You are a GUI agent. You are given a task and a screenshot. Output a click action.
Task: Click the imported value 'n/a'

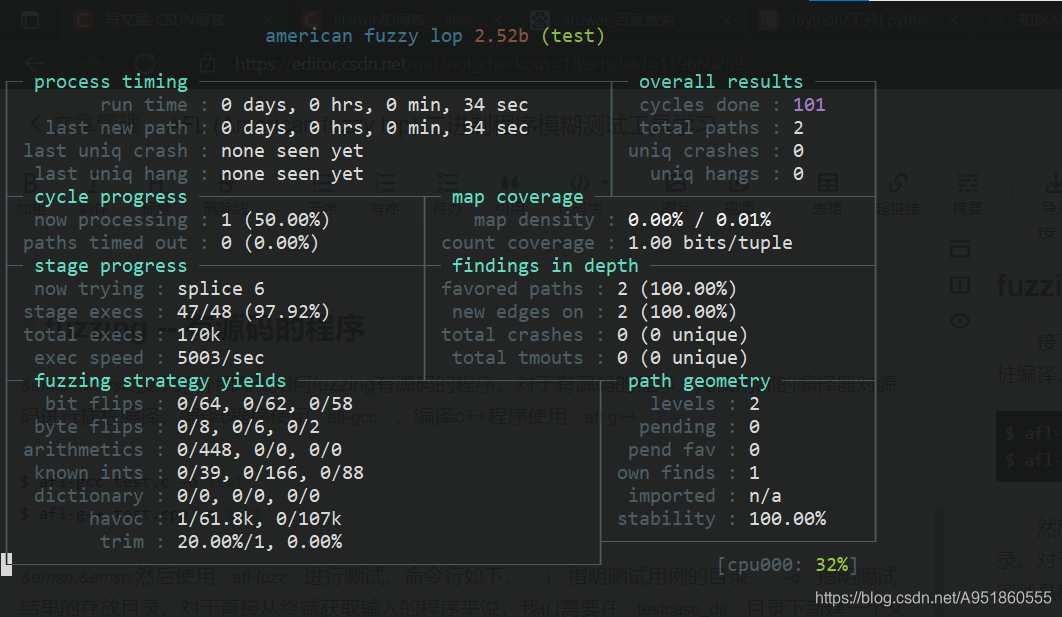[765, 496]
